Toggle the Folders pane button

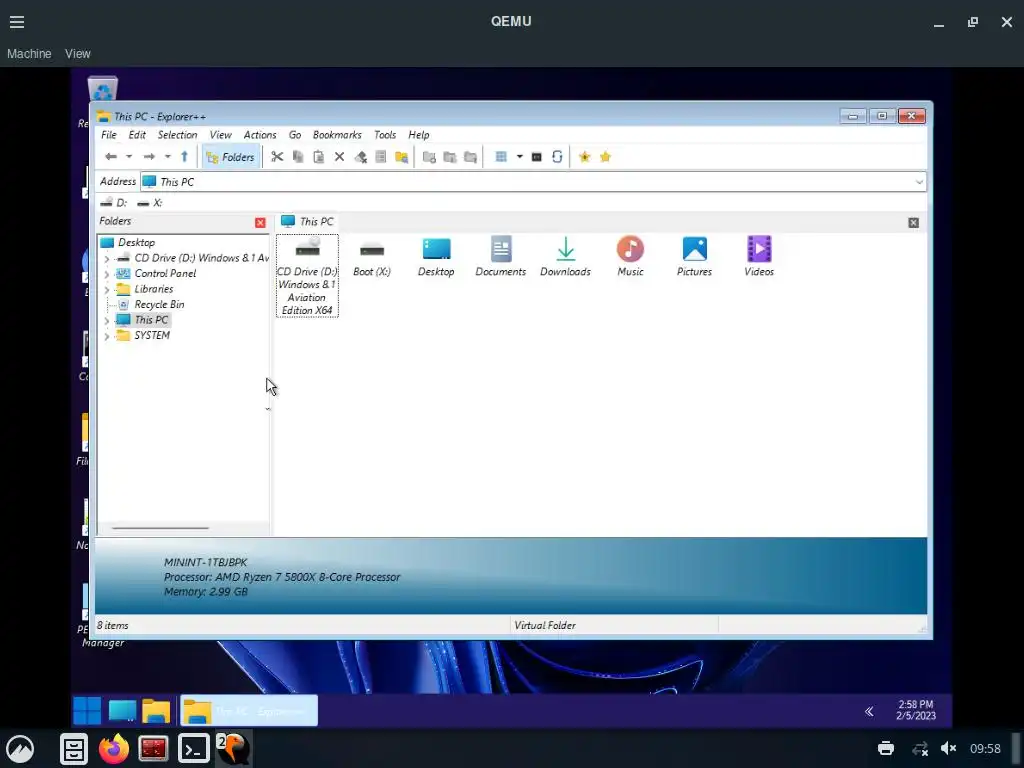click(x=230, y=157)
